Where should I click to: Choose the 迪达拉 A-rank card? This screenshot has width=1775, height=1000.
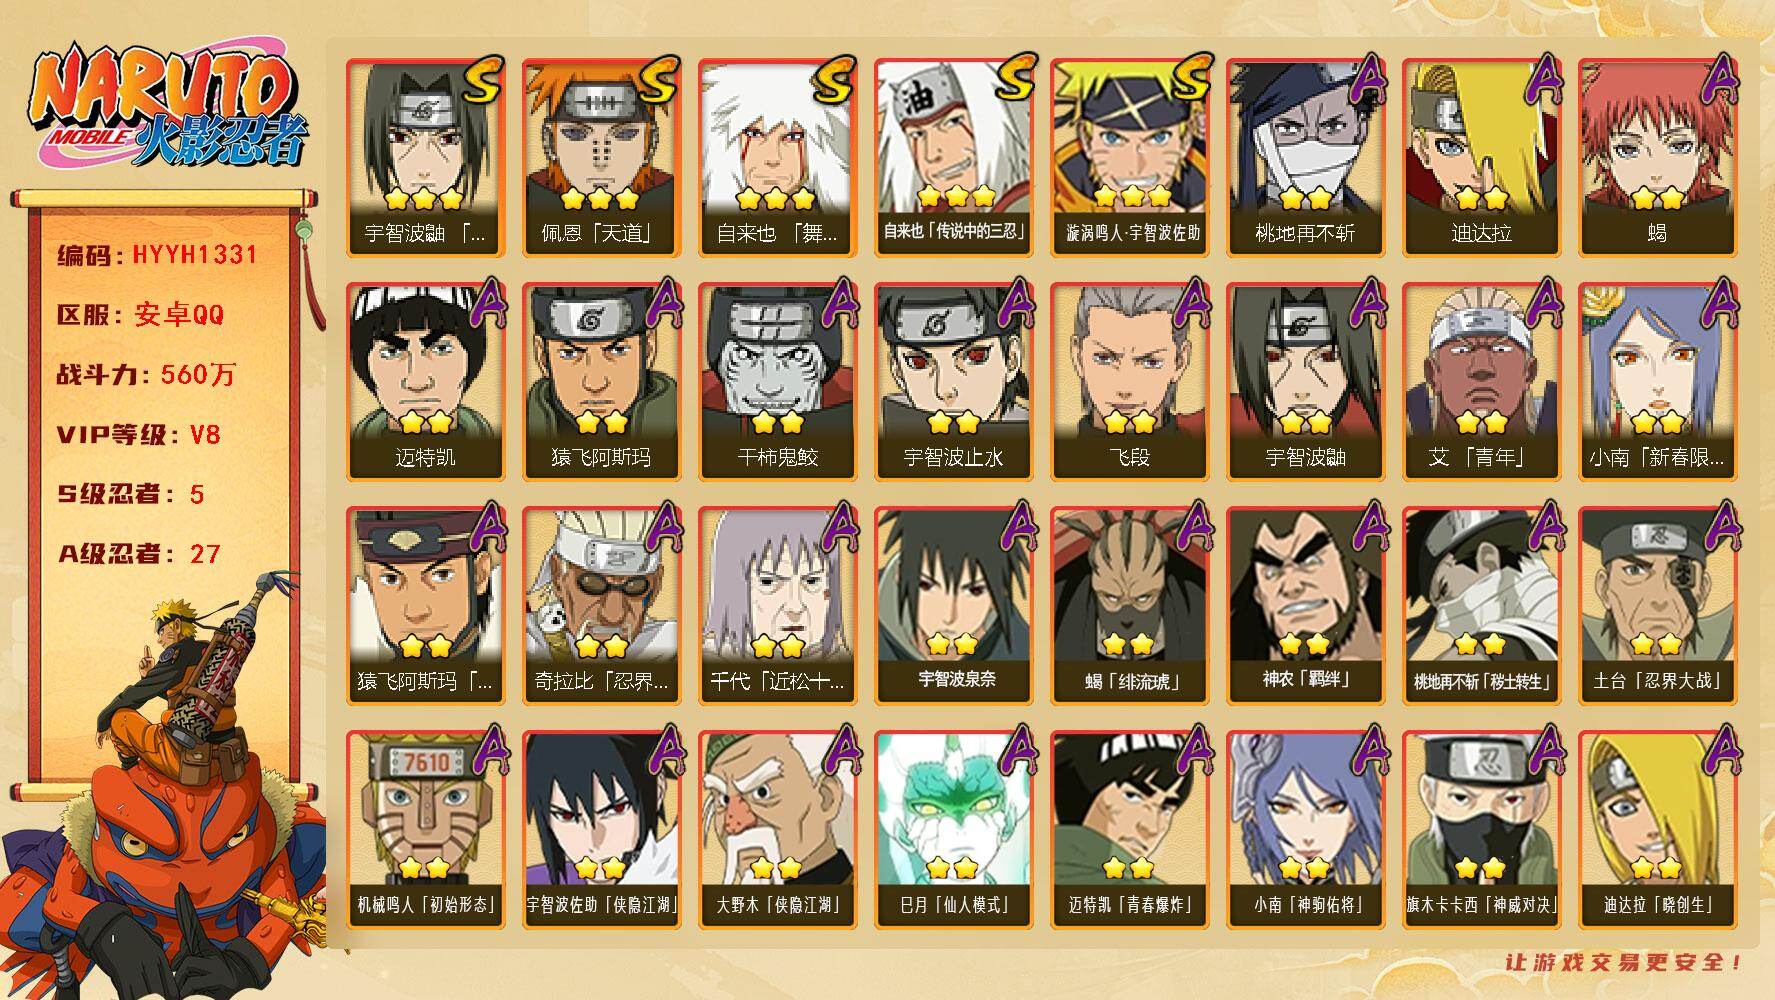tap(1482, 158)
